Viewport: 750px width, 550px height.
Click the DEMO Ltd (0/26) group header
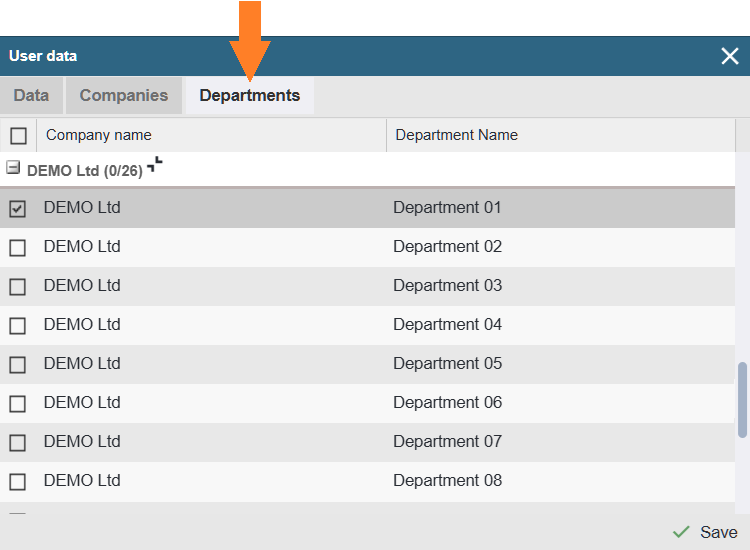pos(85,171)
